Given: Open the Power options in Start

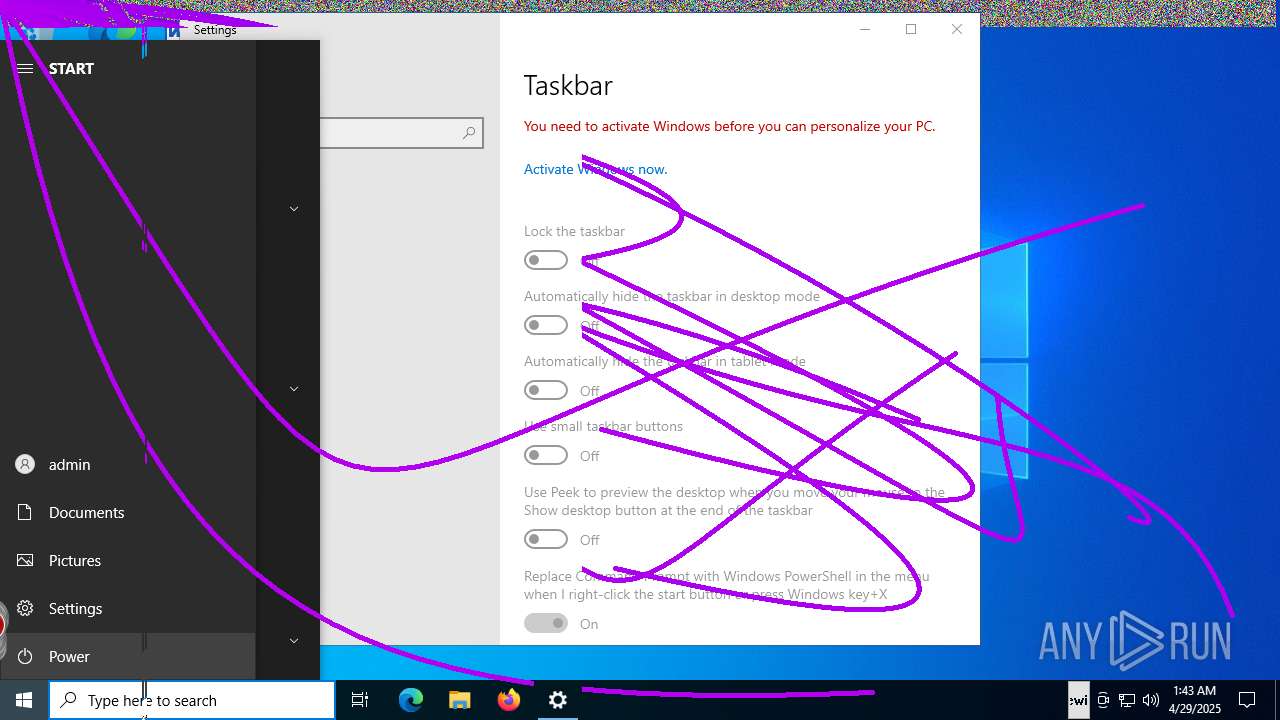Looking at the screenshot, I should pyautogui.click(x=128, y=656).
